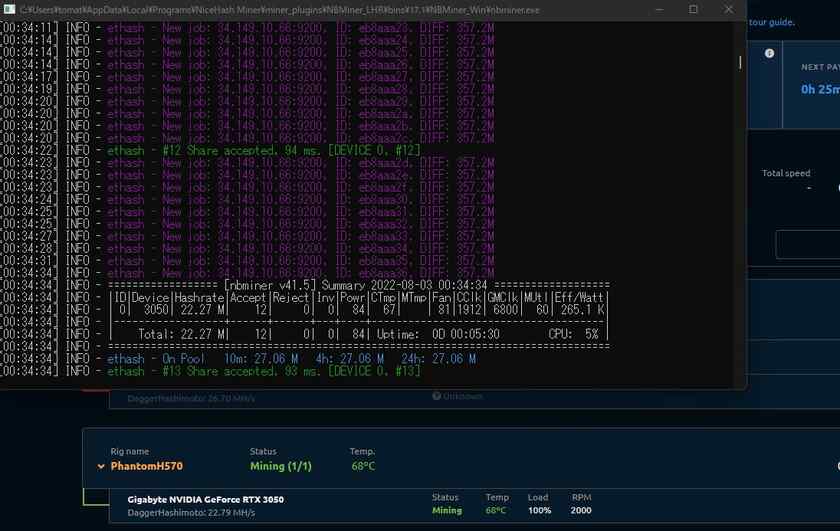Click the RTX 3050 fan RPM value 2000
This screenshot has width=840, height=531.
[x=581, y=511]
